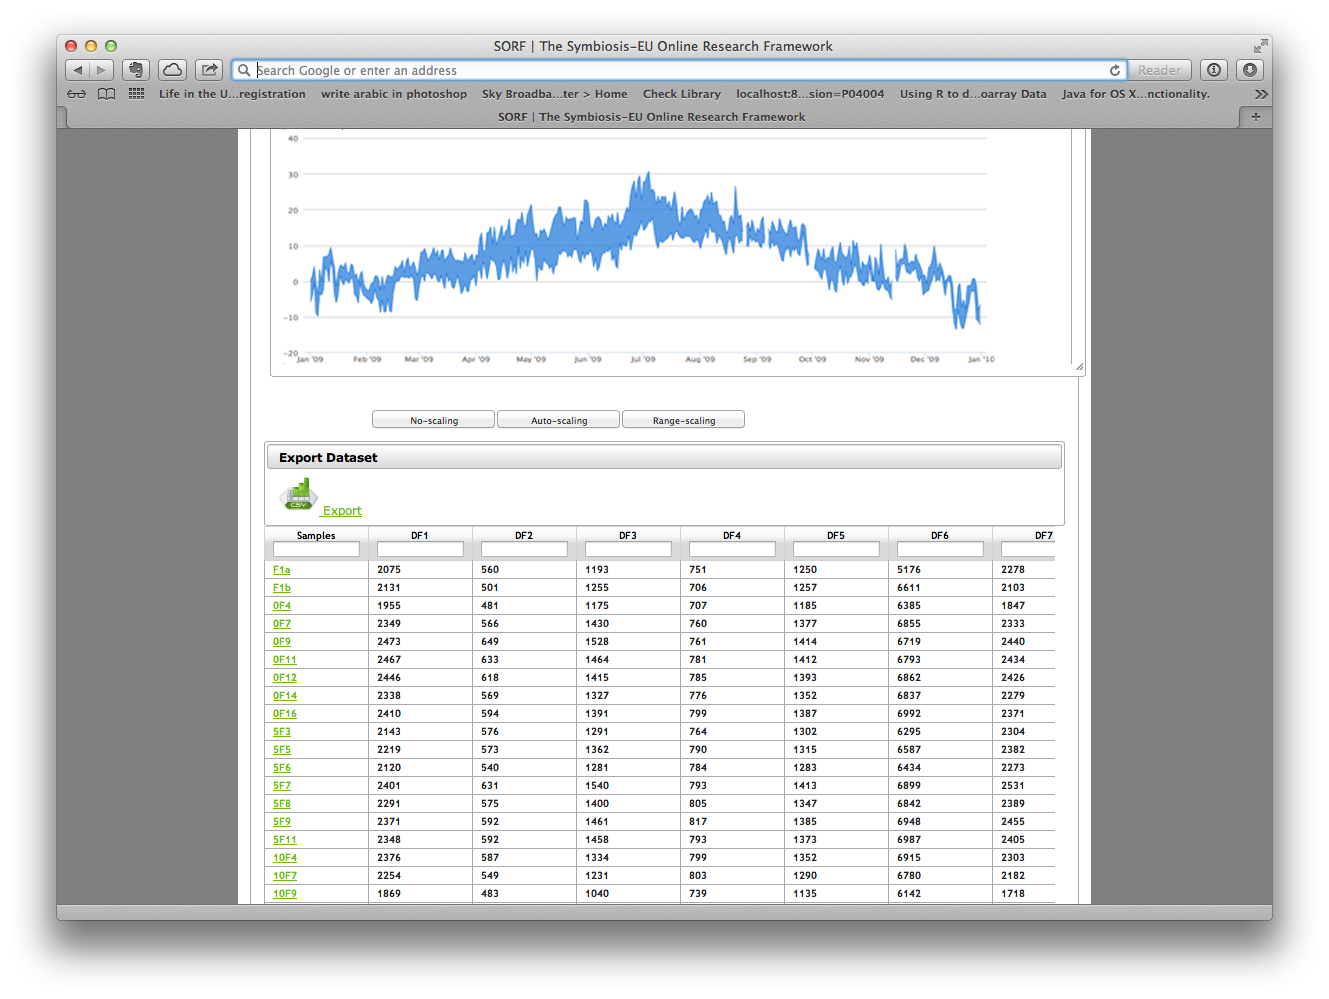Image resolution: width=1329 pixels, height=999 pixels.
Task: Add a new tab with the plus button
Action: tap(1256, 117)
